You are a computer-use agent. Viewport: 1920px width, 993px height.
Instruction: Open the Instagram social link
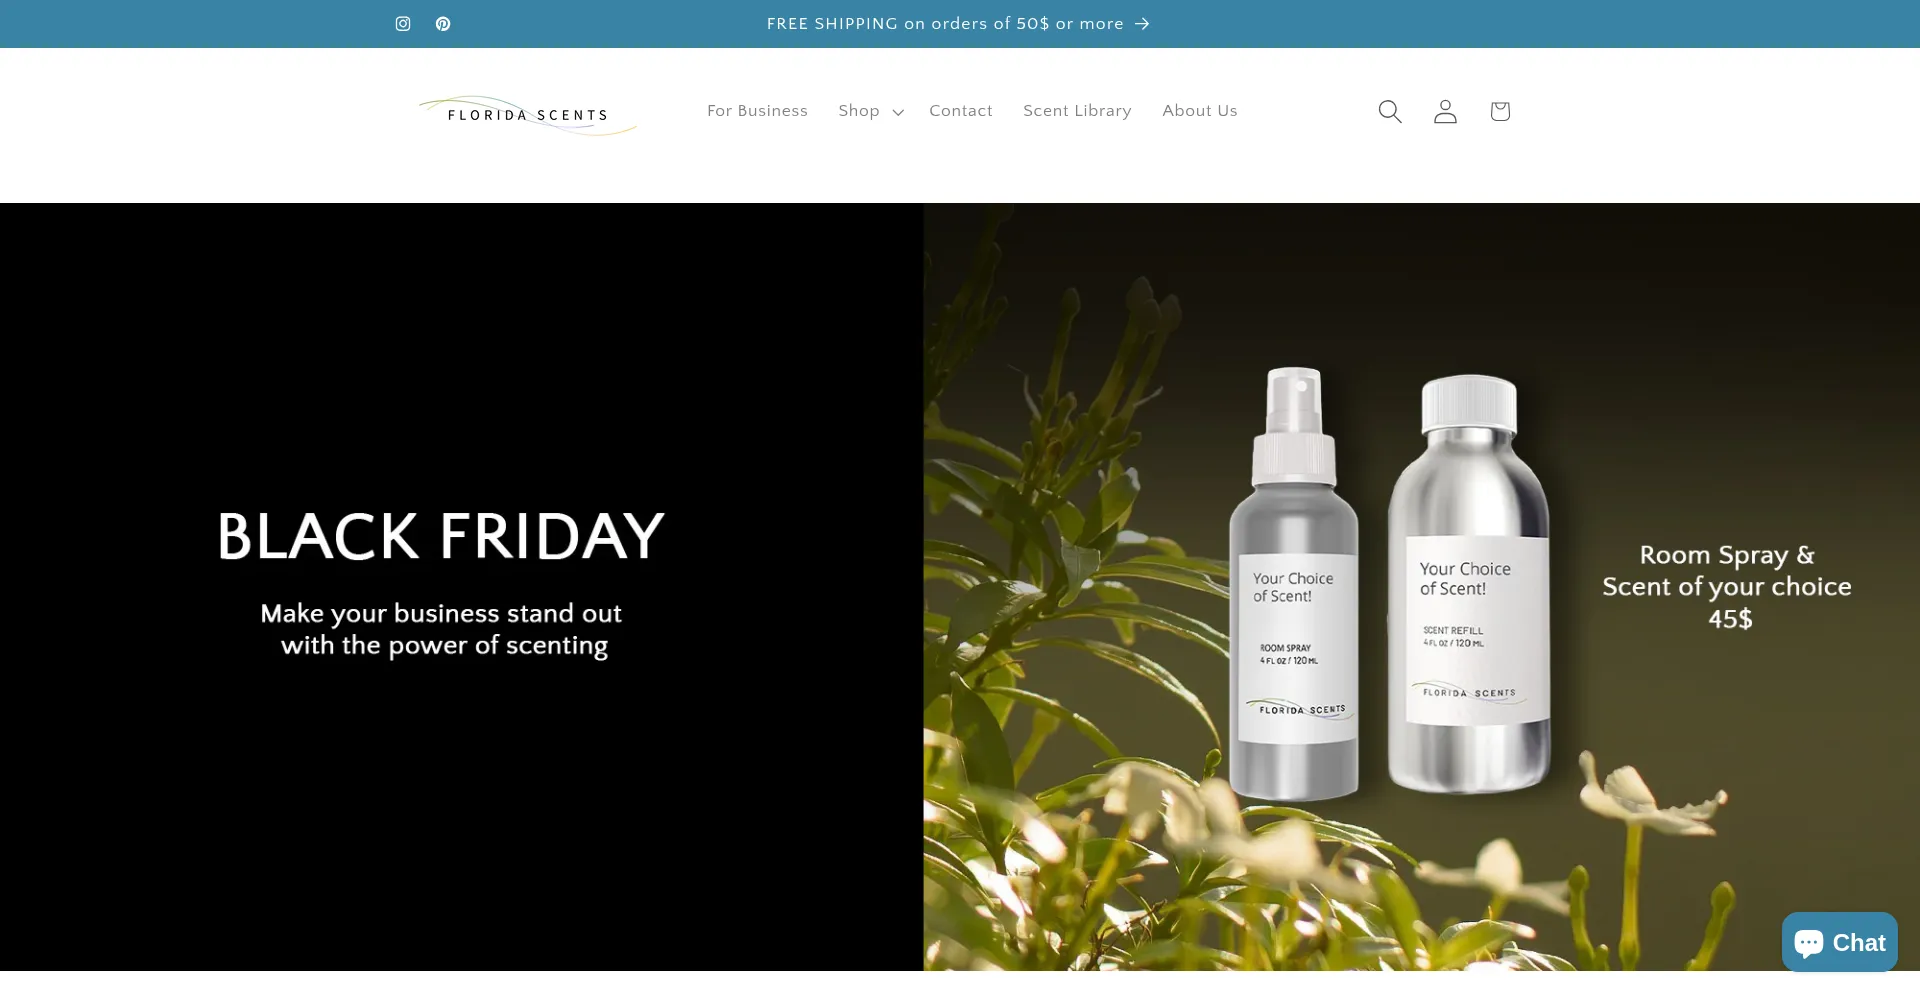(x=403, y=24)
